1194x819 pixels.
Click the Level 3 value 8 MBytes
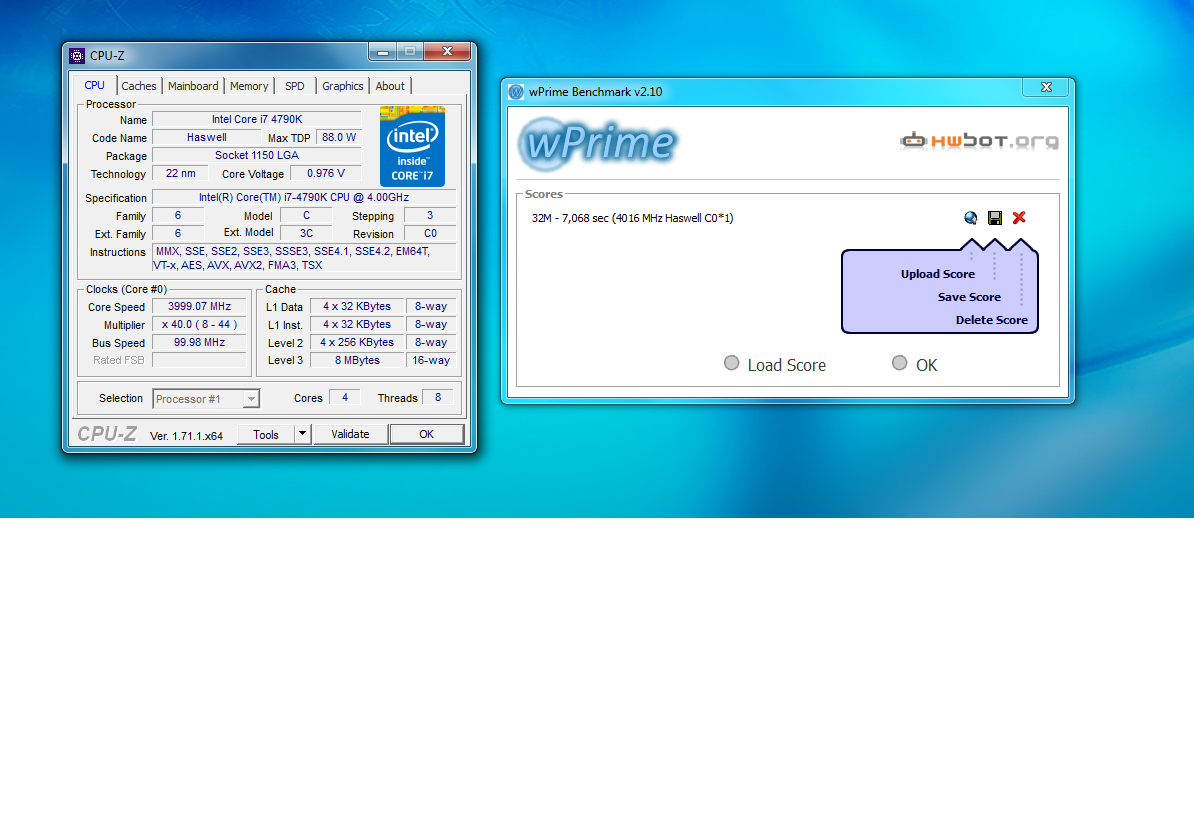click(357, 360)
